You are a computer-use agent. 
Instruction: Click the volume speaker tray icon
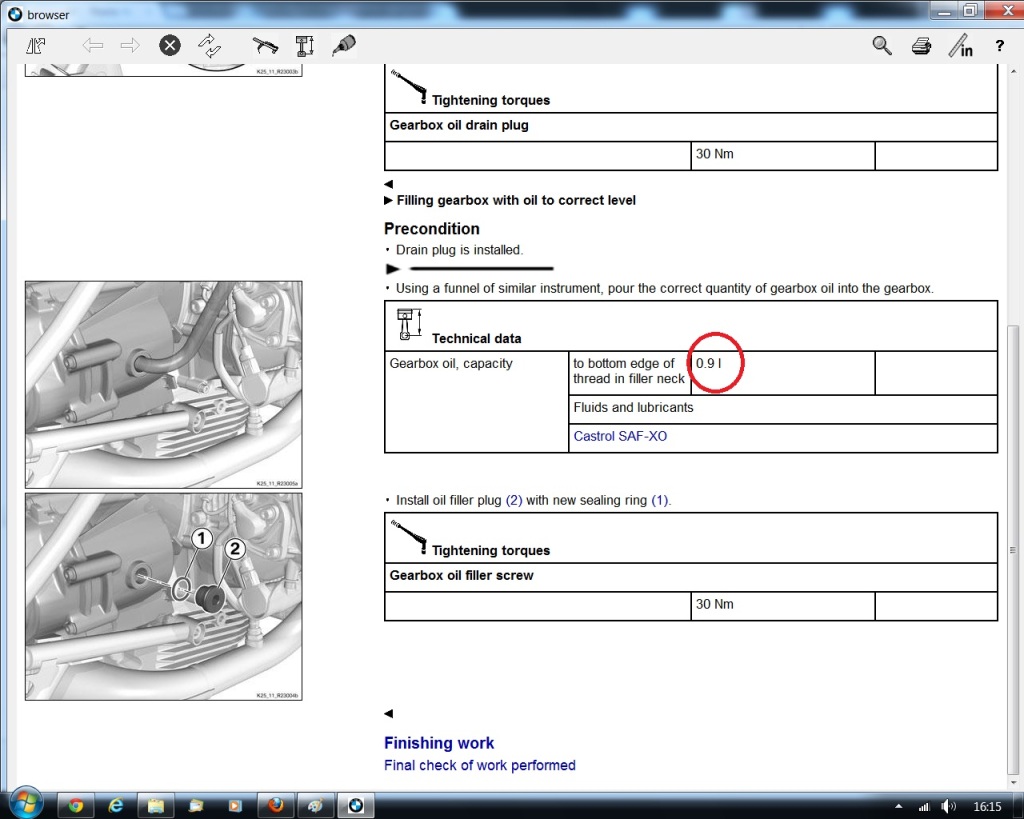(x=948, y=807)
